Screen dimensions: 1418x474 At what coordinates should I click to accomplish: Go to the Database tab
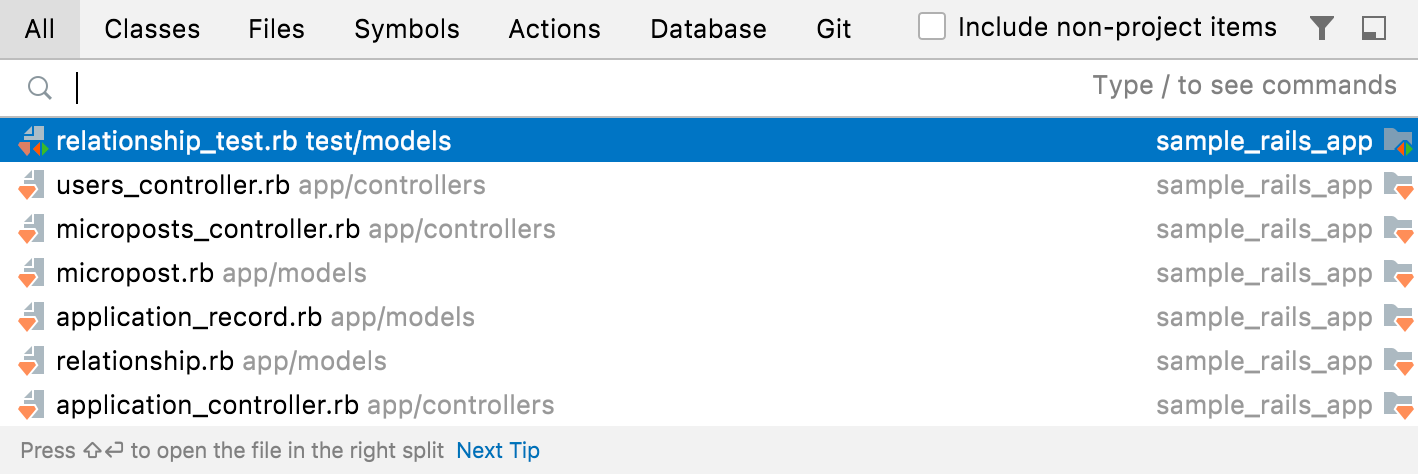click(708, 29)
